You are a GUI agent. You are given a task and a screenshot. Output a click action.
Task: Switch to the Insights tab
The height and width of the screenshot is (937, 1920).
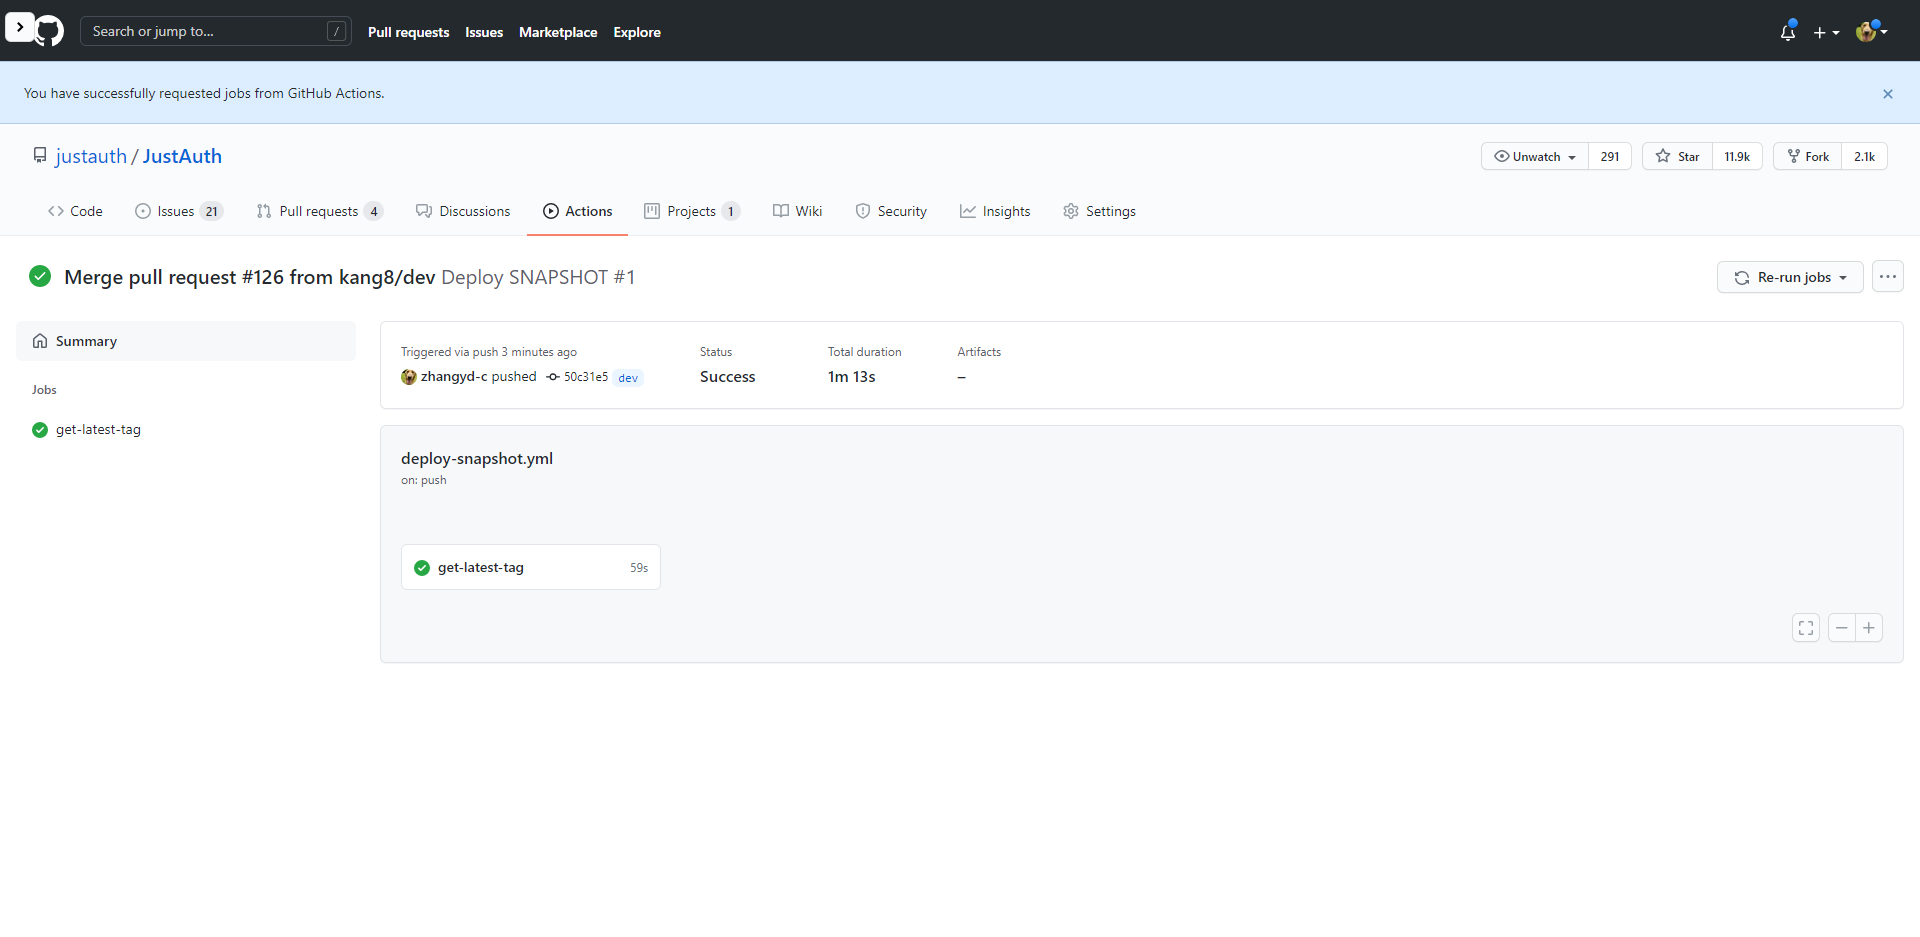point(995,211)
